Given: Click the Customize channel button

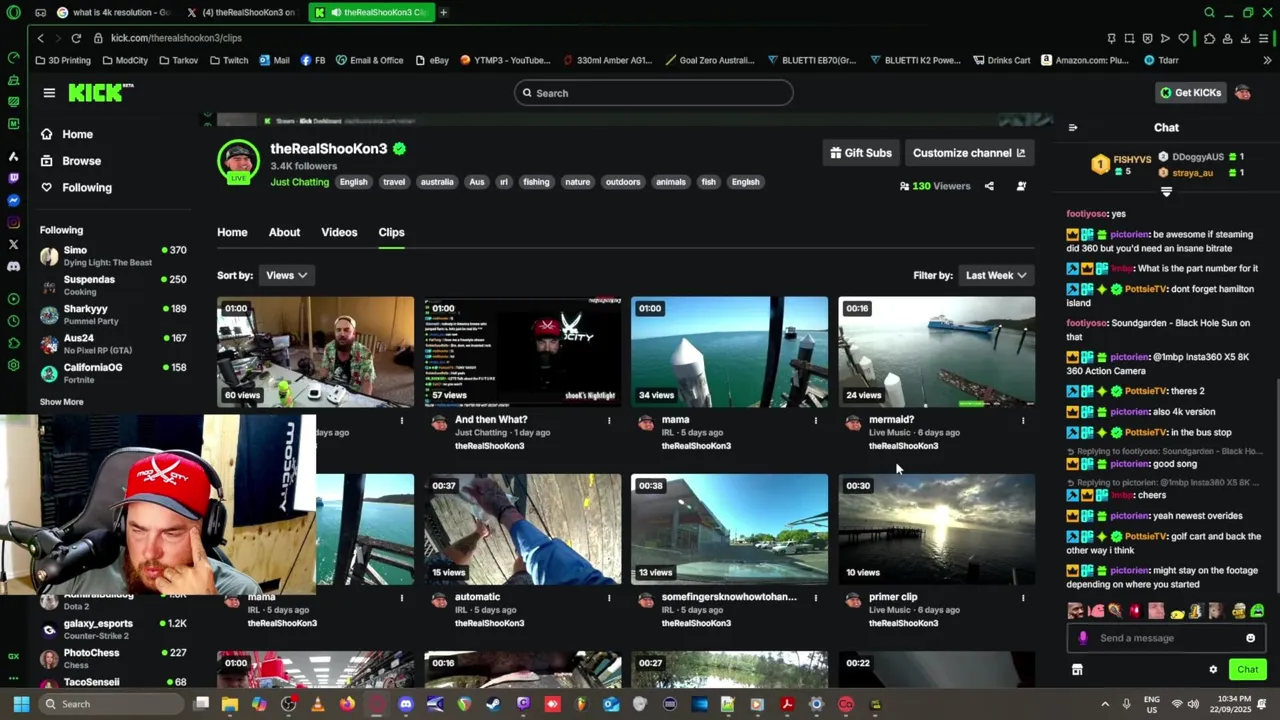Looking at the screenshot, I should coord(969,153).
